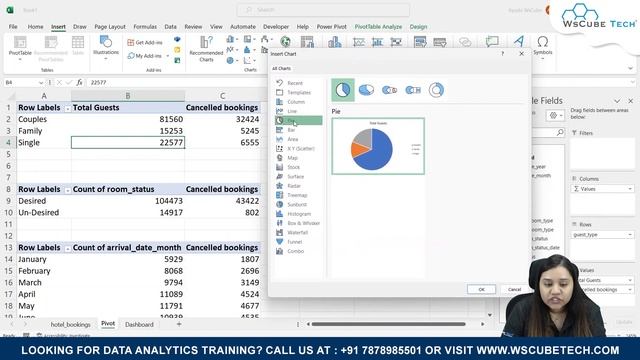
Task: Choose the Bar chart category
Action: coord(291,130)
